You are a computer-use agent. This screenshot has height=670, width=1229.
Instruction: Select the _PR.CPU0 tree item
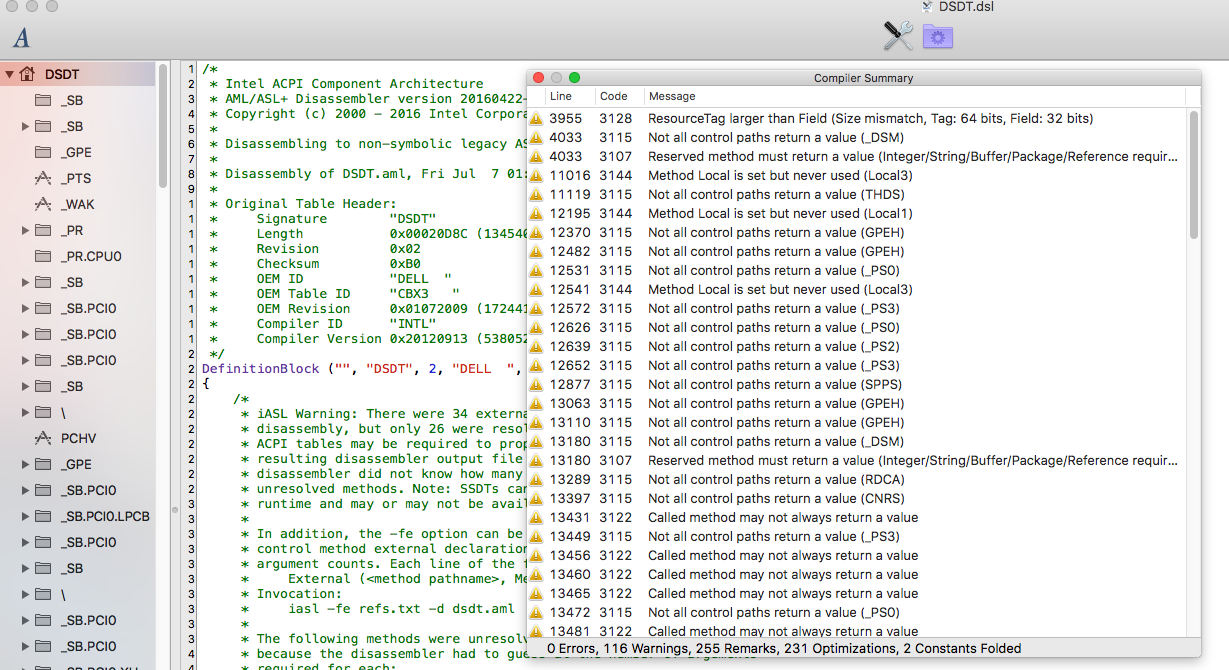[91, 256]
